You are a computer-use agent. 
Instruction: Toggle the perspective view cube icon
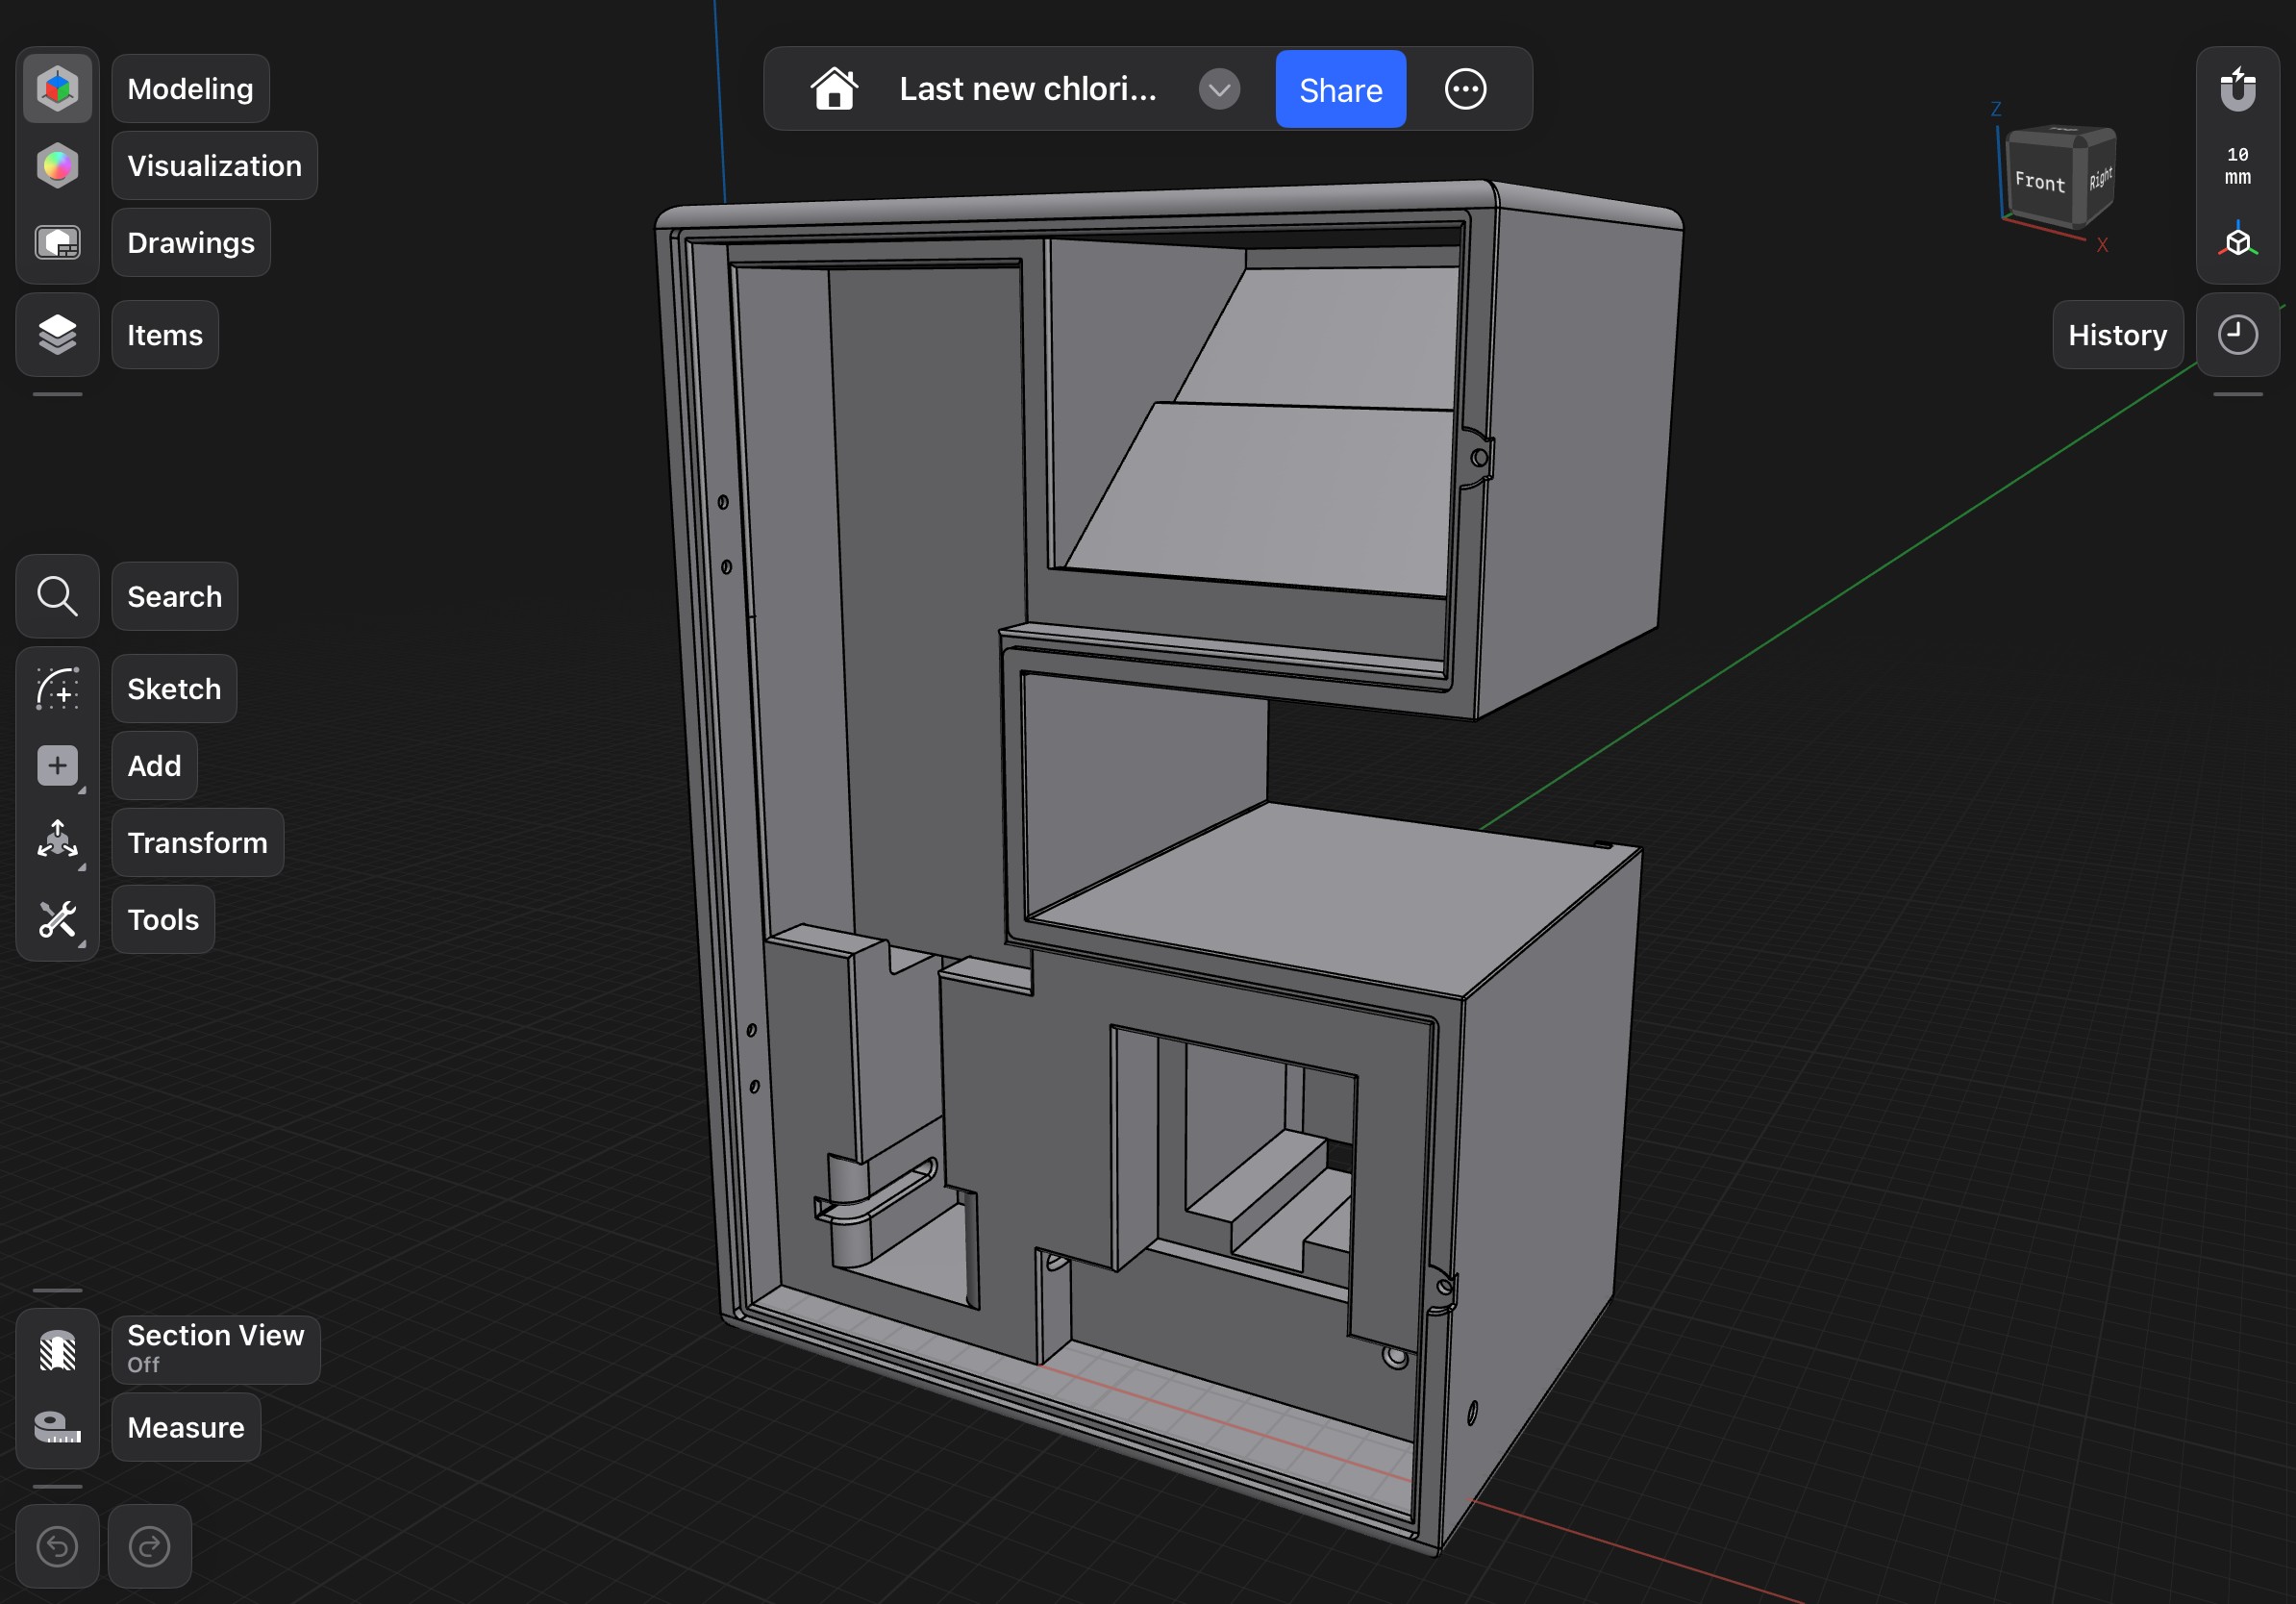click(x=2237, y=242)
